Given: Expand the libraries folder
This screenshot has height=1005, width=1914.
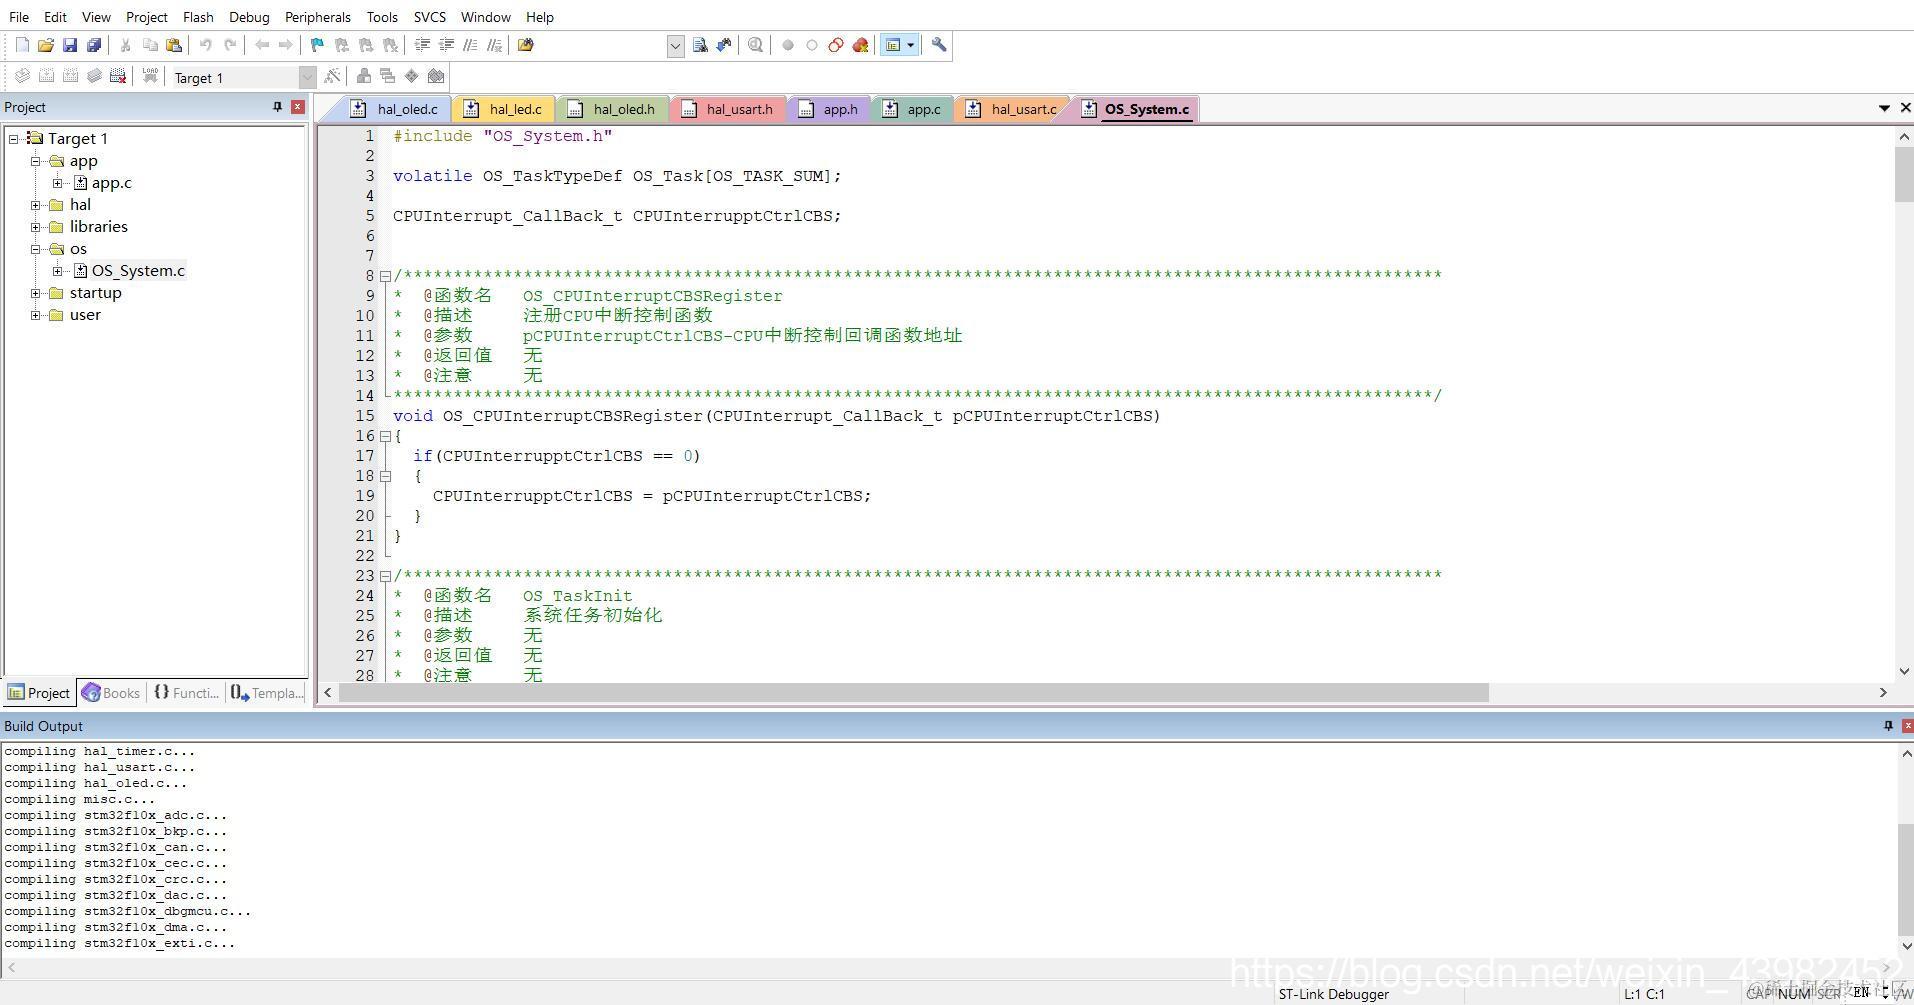Looking at the screenshot, I should click(36, 227).
